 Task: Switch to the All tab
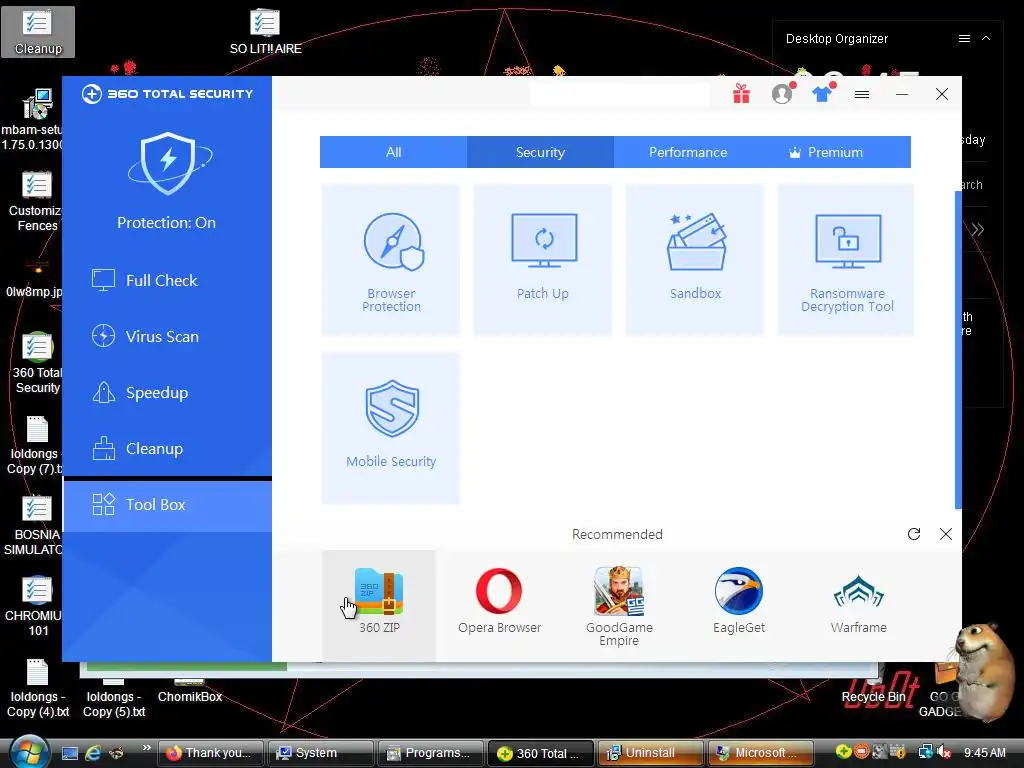(393, 152)
